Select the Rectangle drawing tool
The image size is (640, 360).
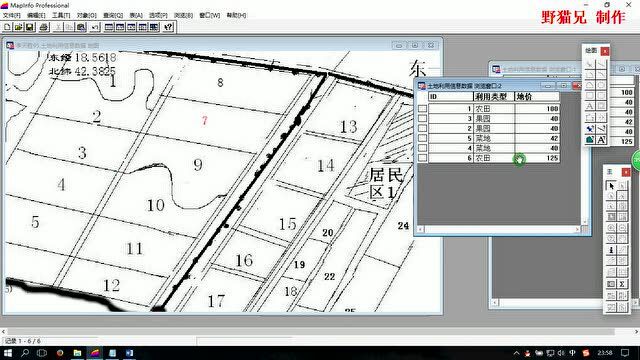(590, 96)
